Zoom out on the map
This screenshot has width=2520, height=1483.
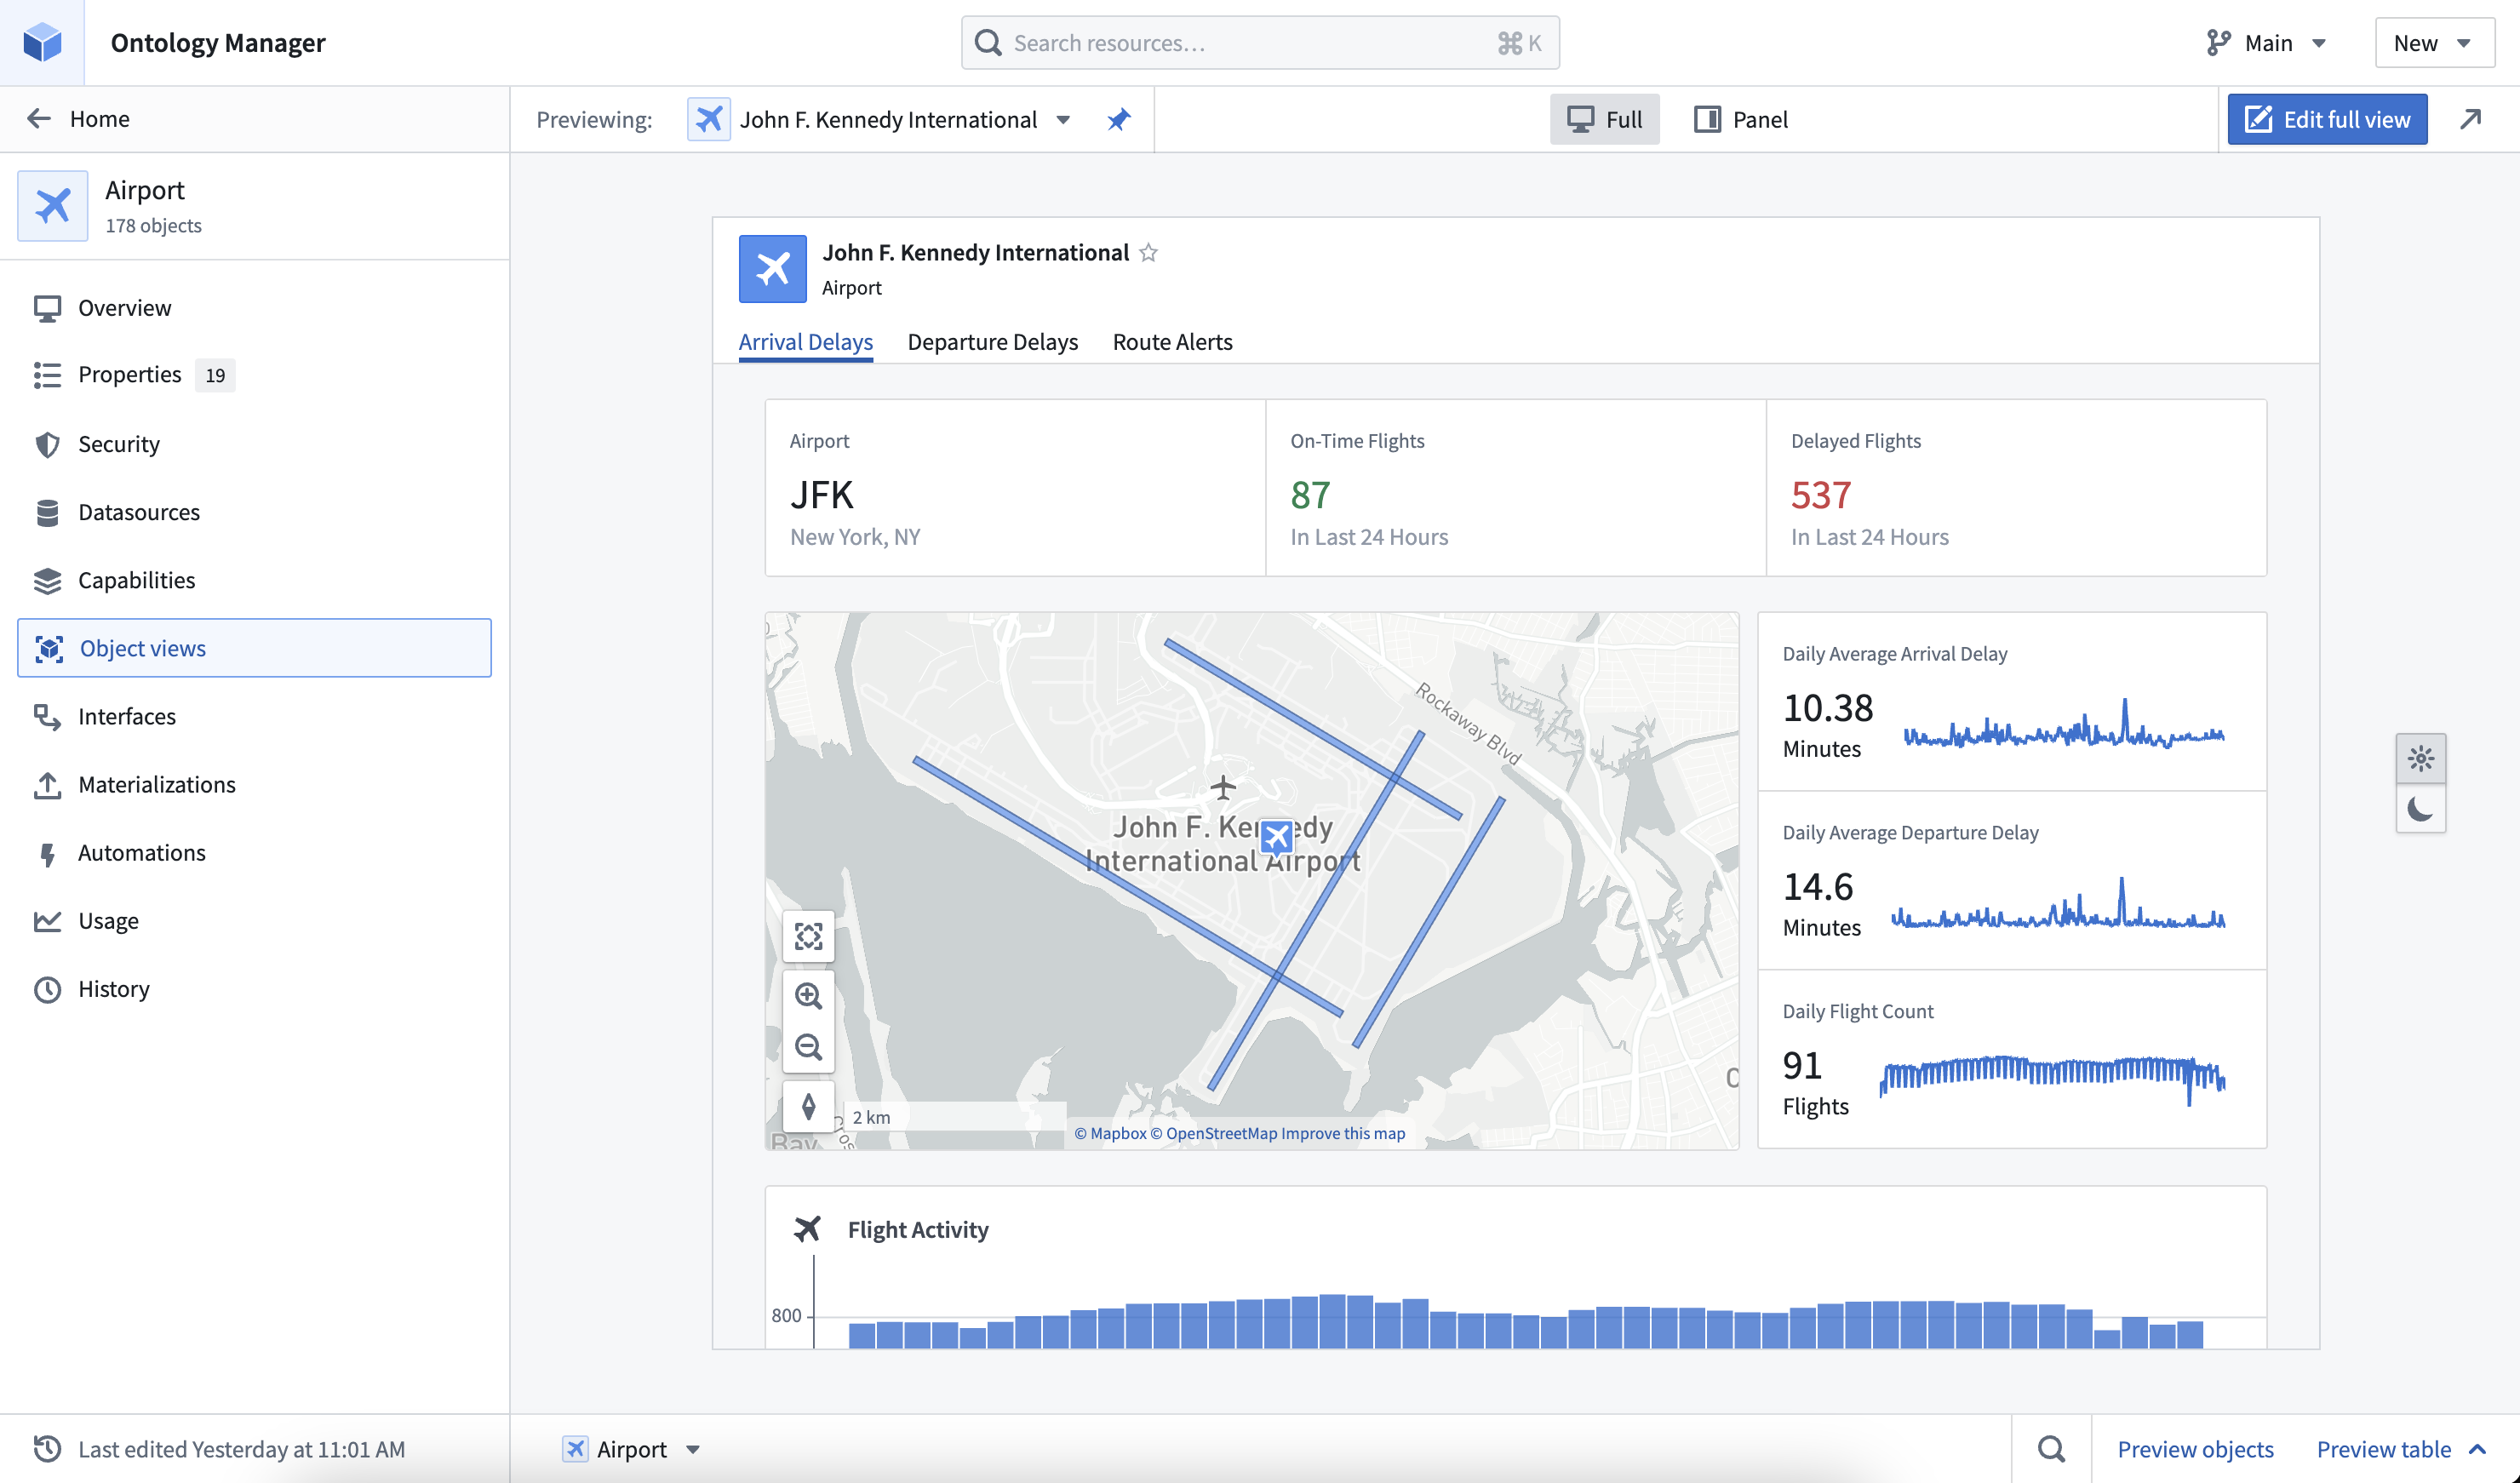808,1047
